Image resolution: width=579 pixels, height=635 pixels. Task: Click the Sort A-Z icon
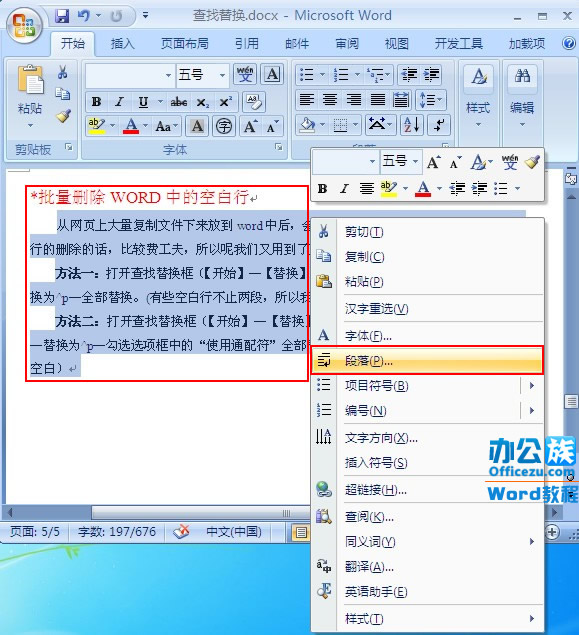(411, 126)
